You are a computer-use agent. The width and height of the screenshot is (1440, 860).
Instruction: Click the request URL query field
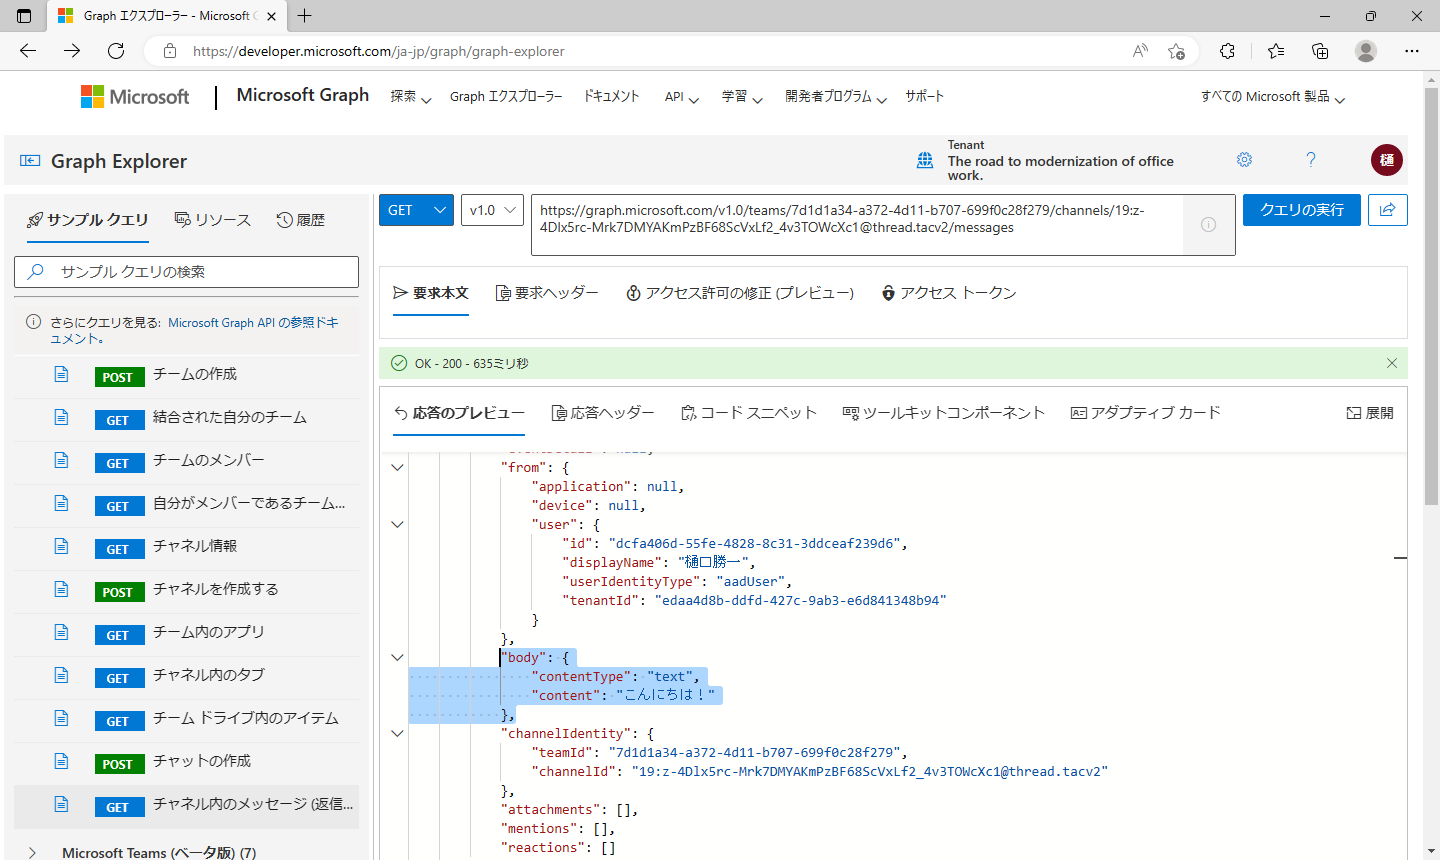(857, 225)
